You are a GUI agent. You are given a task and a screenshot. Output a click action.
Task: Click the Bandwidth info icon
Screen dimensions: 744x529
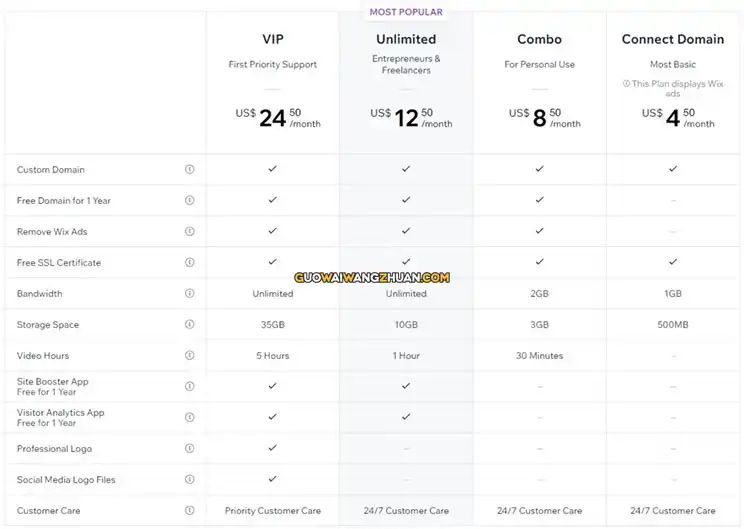coord(189,293)
